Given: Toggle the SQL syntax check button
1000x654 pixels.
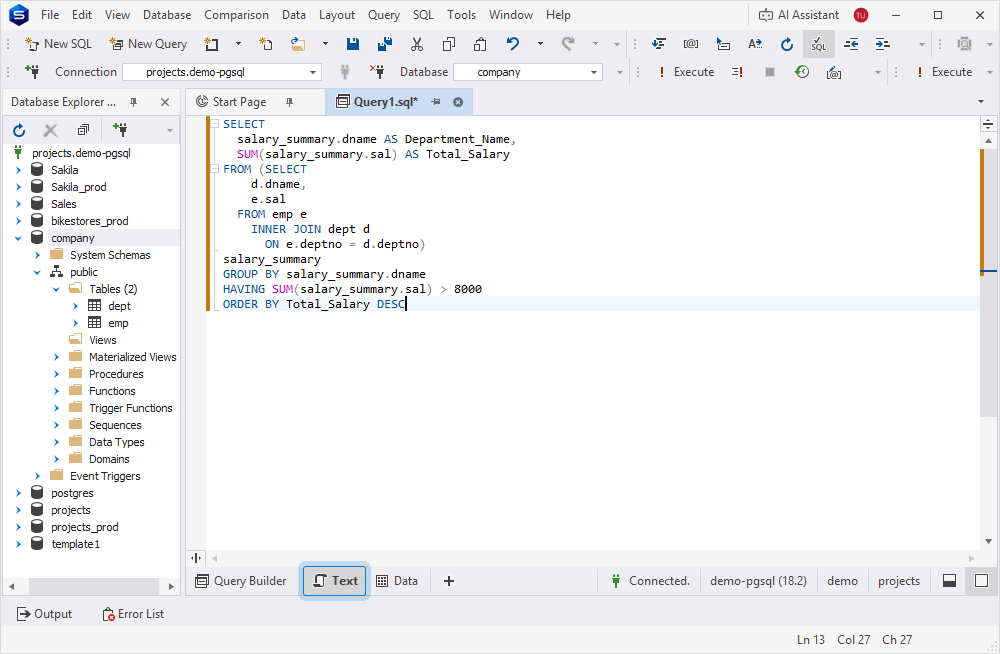Looking at the screenshot, I should (x=819, y=44).
